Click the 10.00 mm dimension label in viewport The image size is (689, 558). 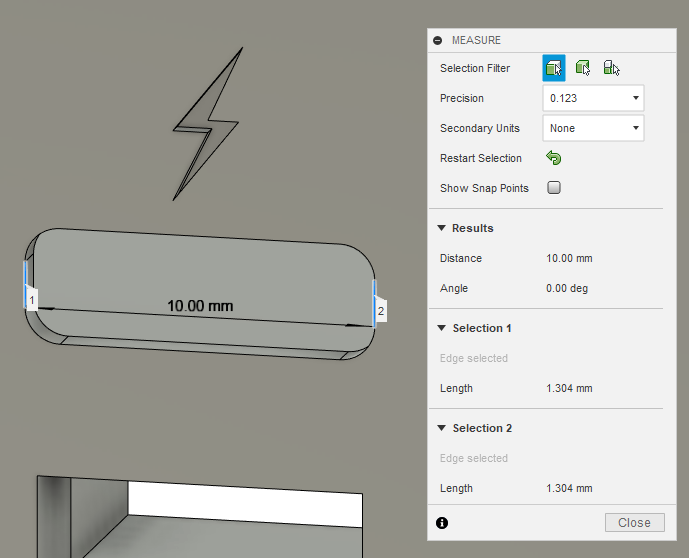[200, 306]
